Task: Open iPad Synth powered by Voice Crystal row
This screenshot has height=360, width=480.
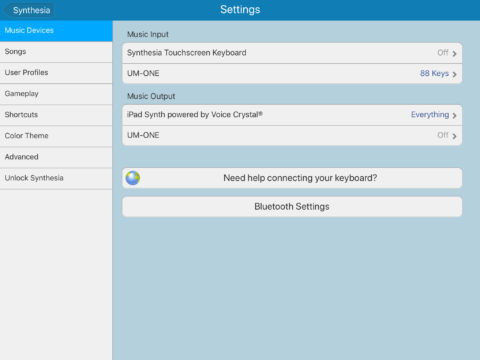Action: pyautogui.click(x=292, y=115)
